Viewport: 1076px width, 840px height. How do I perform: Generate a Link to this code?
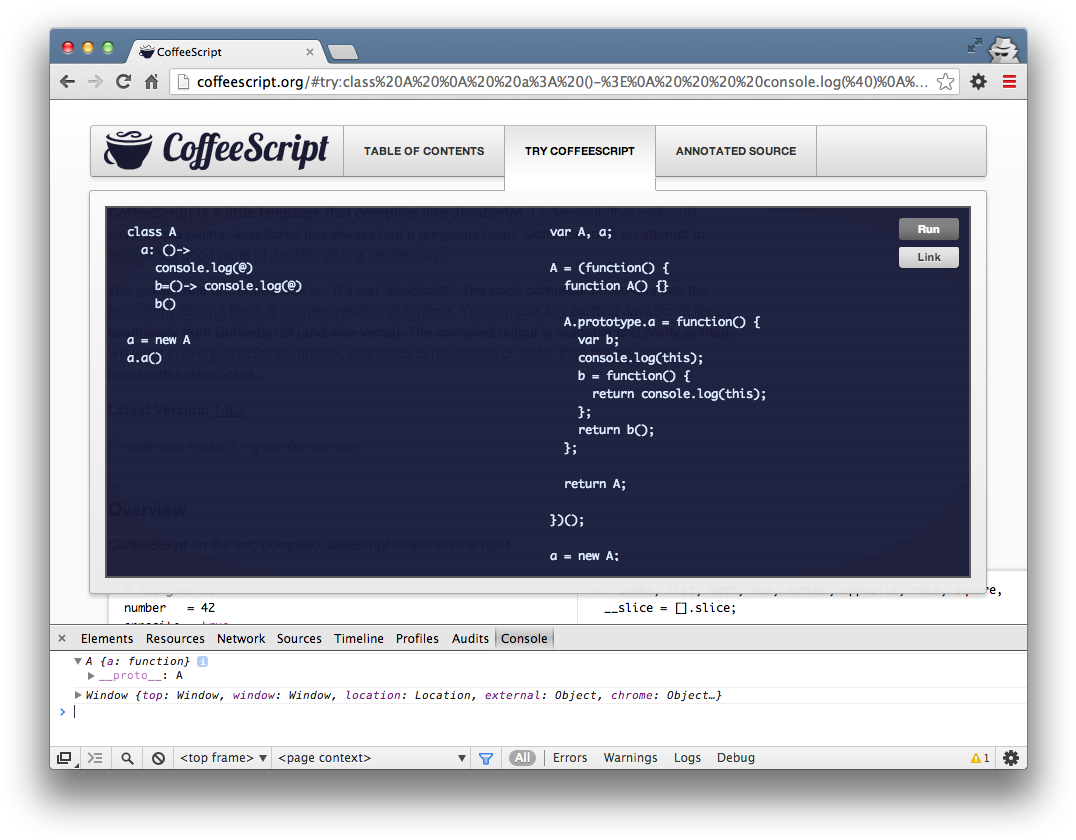pyautogui.click(x=928, y=257)
